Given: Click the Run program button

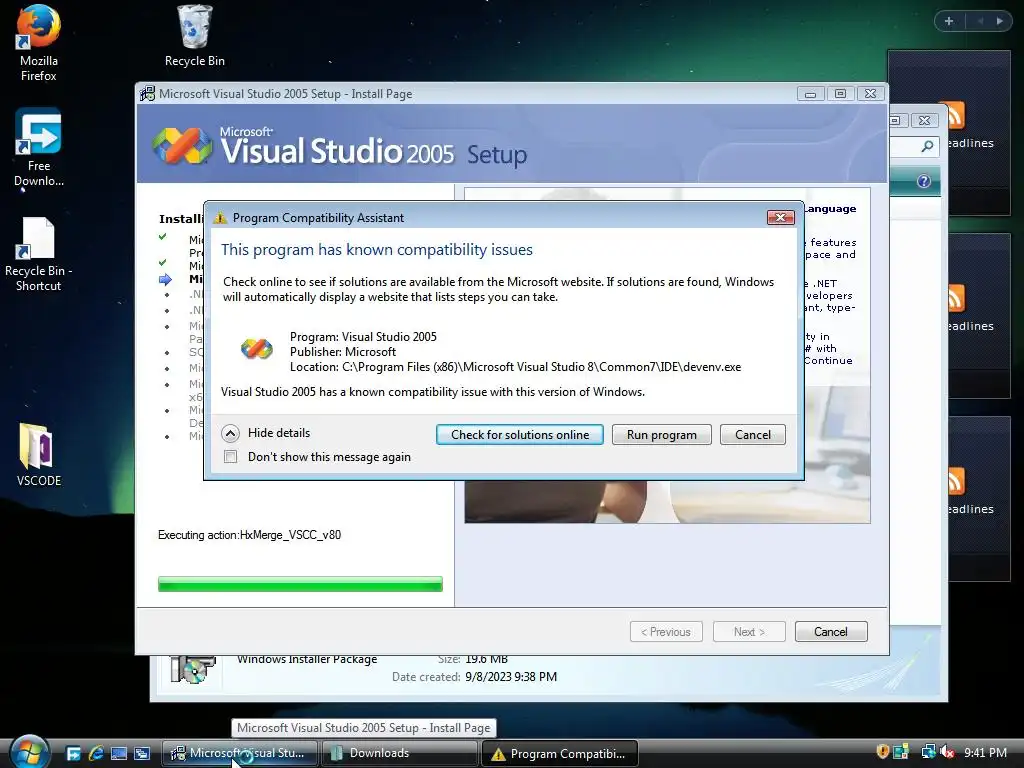Looking at the screenshot, I should (662, 435).
